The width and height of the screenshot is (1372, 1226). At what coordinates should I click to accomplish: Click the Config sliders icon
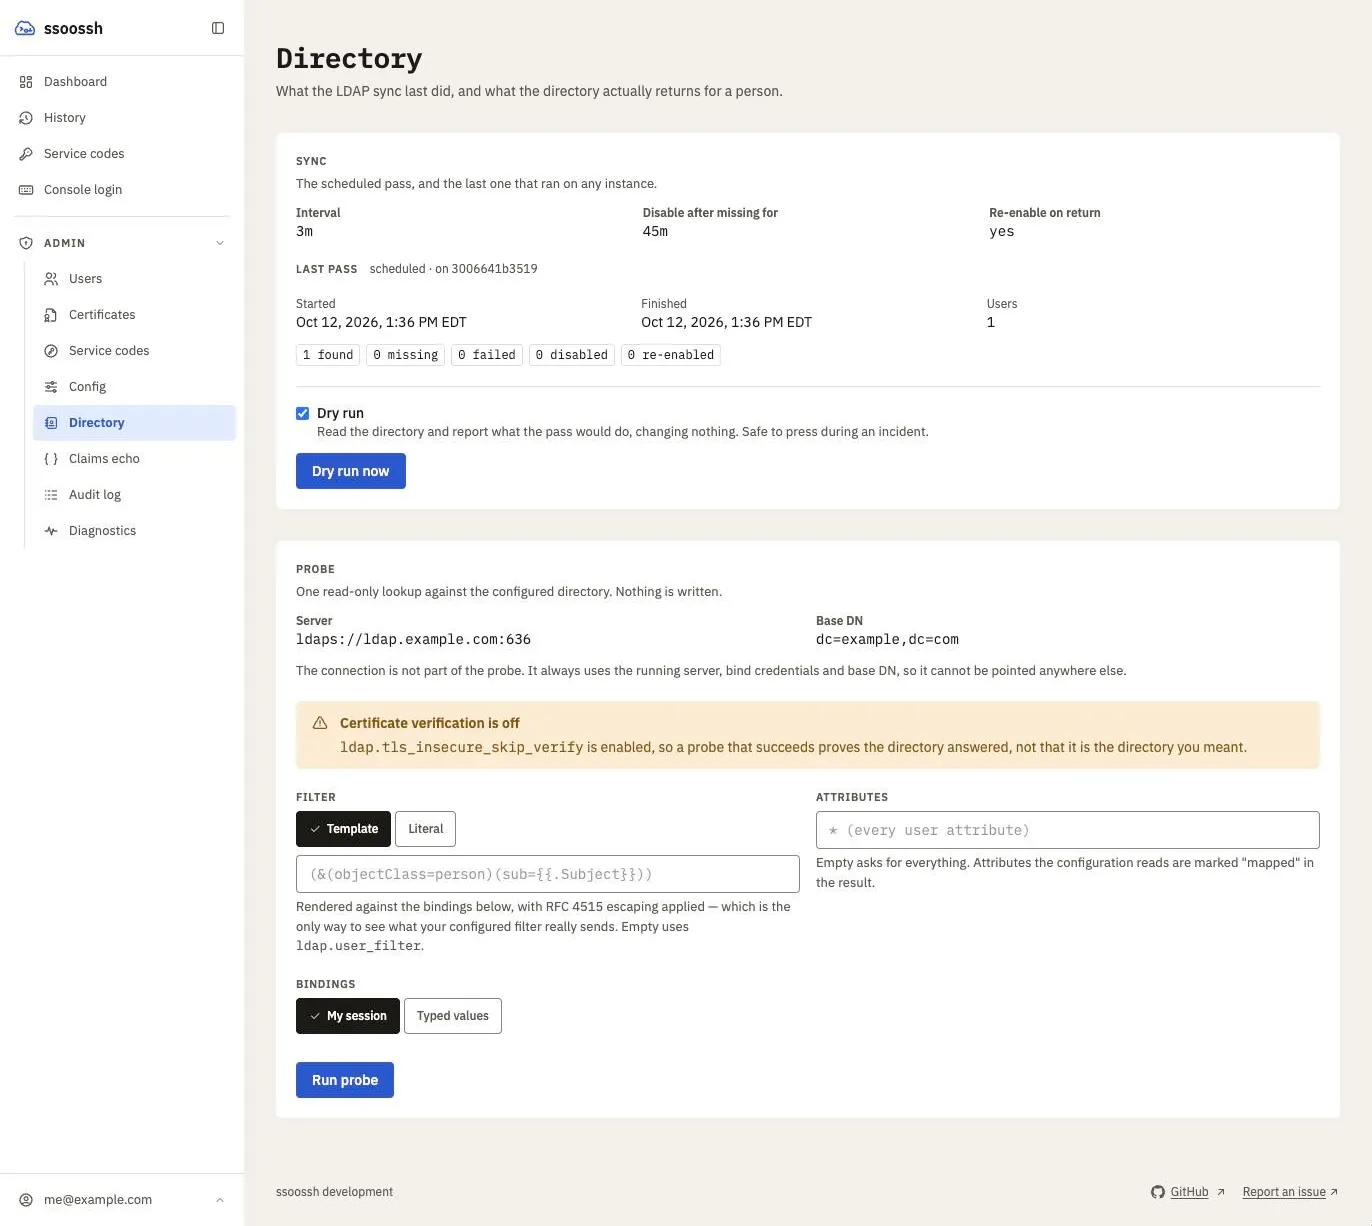pyautogui.click(x=51, y=387)
